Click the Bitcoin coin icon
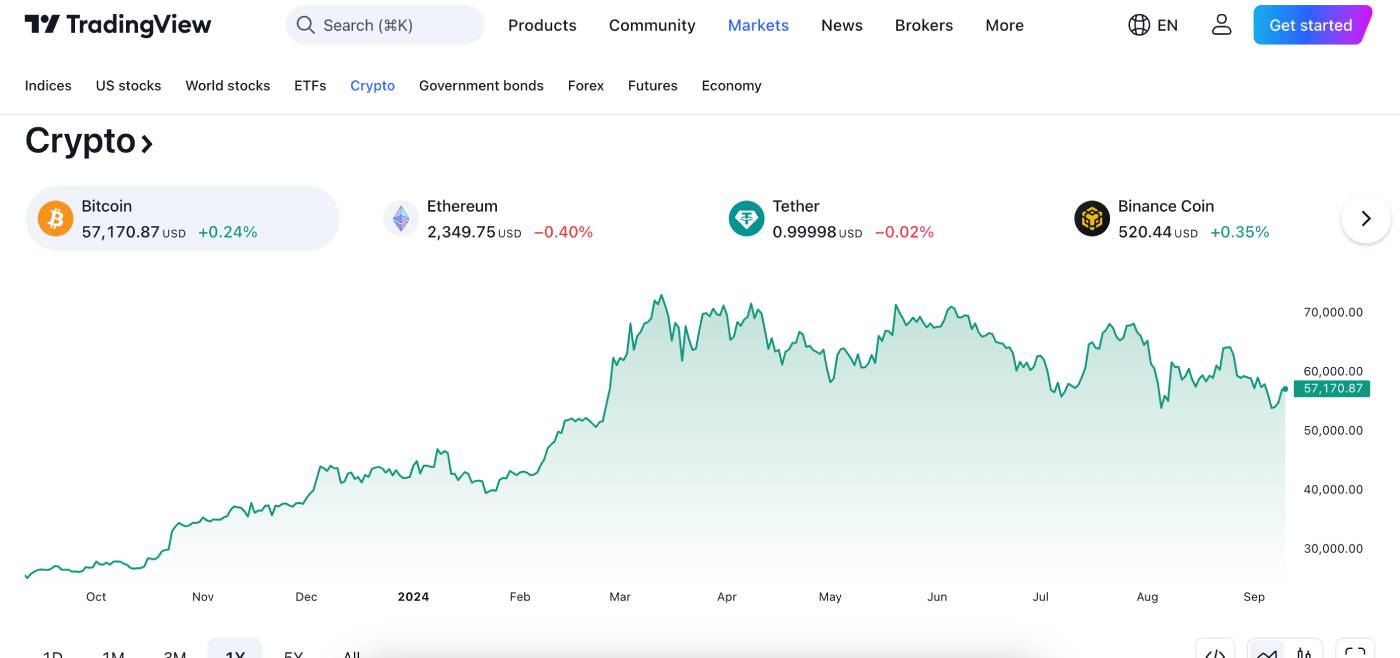Screen dimensions: 1400x658 pos(56,218)
